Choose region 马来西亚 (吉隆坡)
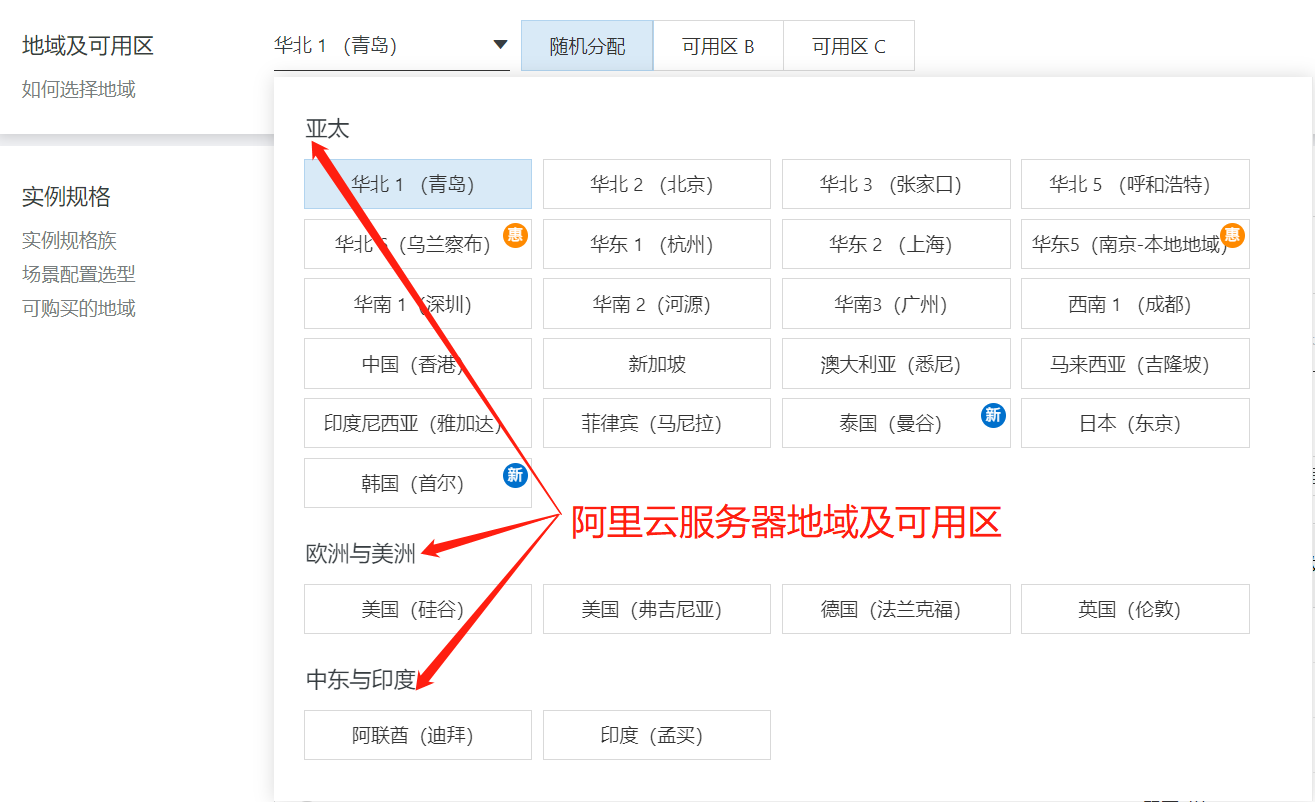 click(x=1135, y=364)
